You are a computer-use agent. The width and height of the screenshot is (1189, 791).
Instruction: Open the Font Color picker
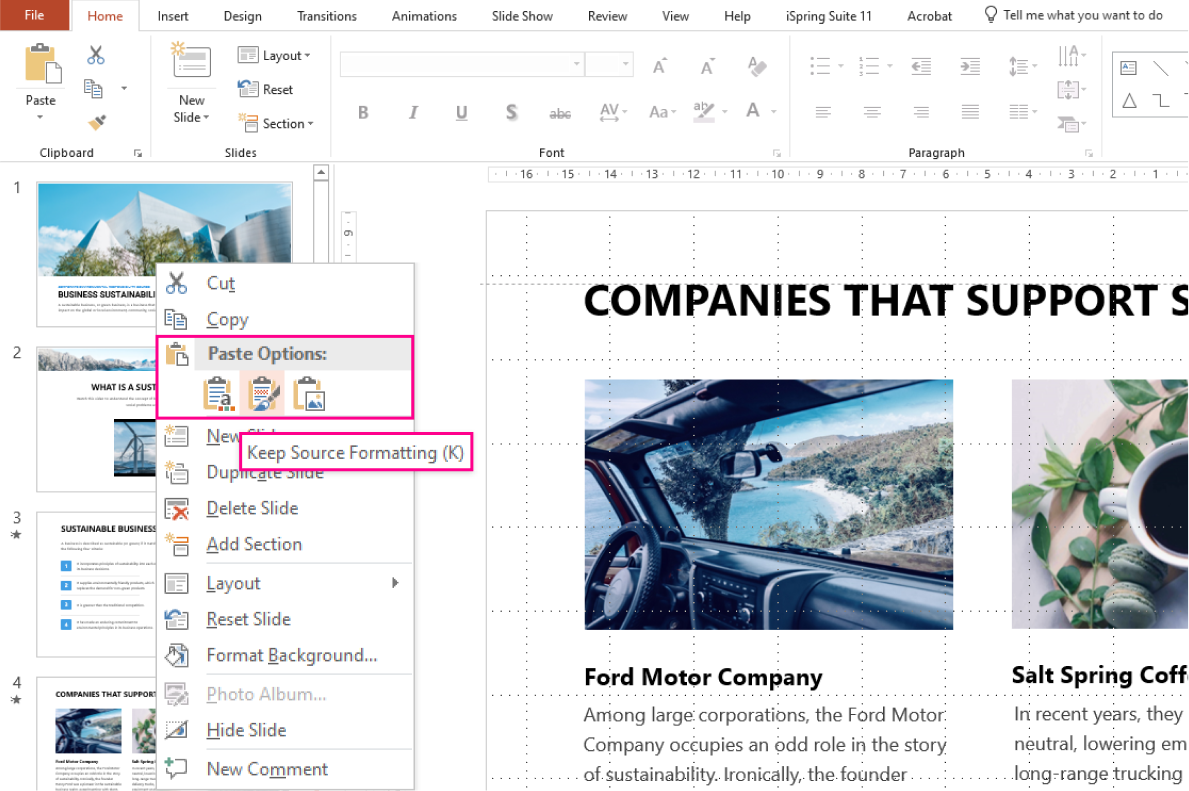click(761, 111)
